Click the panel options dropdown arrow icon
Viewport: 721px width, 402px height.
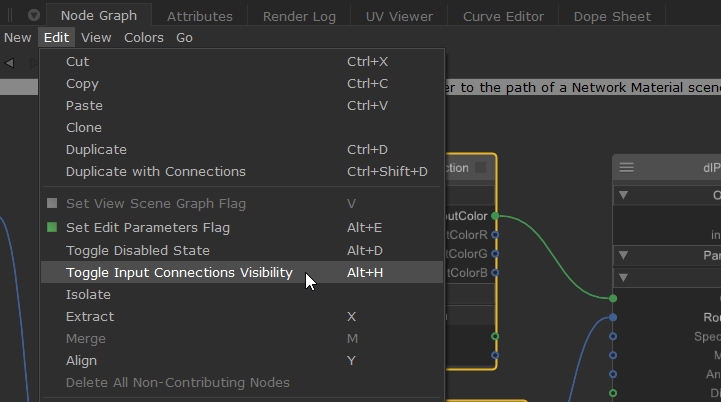pyautogui.click(x=34, y=15)
